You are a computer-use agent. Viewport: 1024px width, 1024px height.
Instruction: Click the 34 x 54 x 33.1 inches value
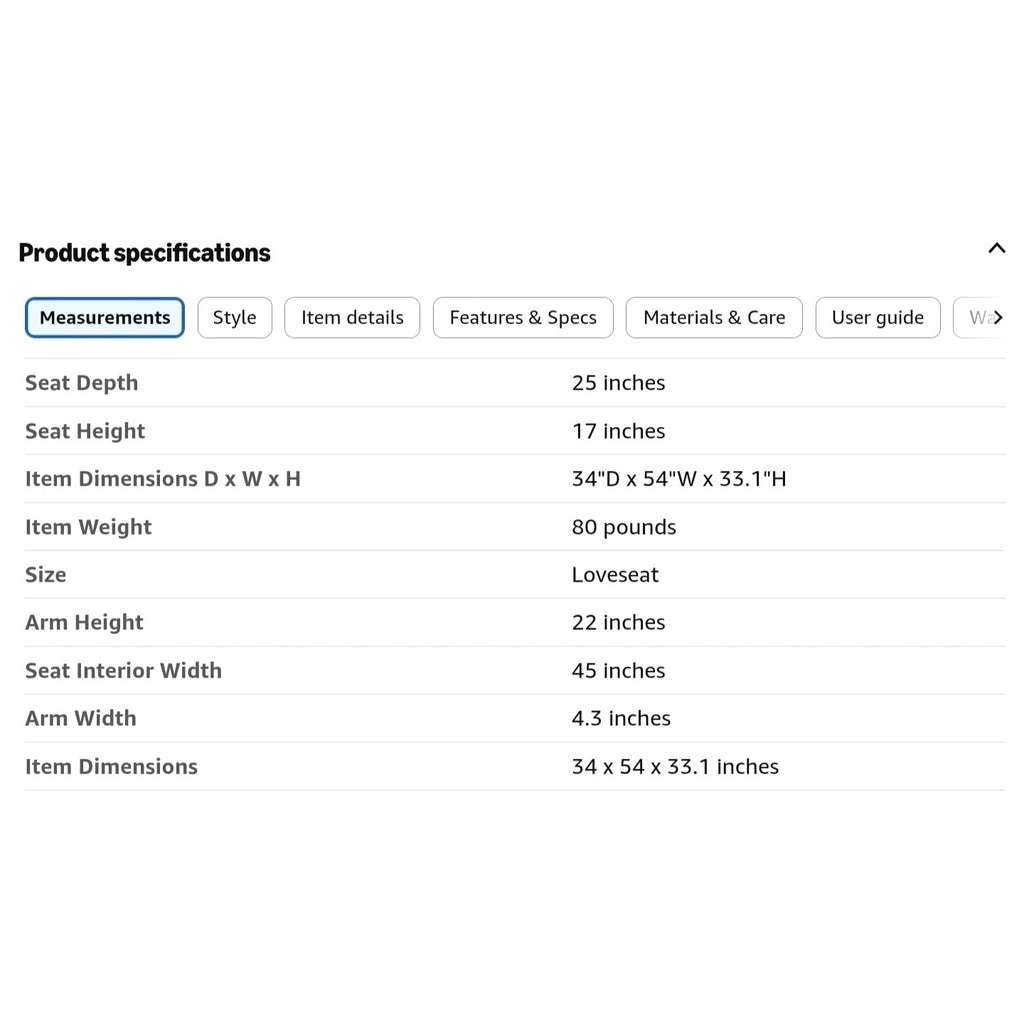(675, 767)
